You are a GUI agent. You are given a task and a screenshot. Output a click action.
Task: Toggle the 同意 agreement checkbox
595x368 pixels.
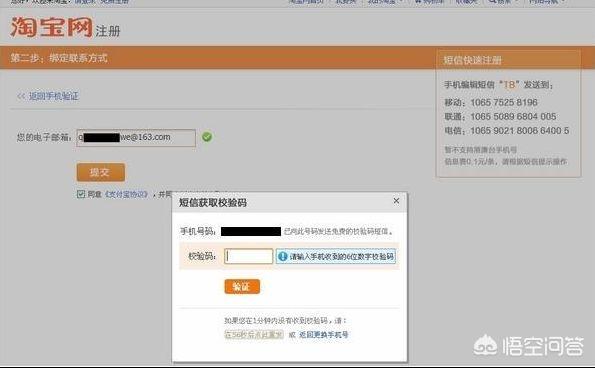[81, 194]
